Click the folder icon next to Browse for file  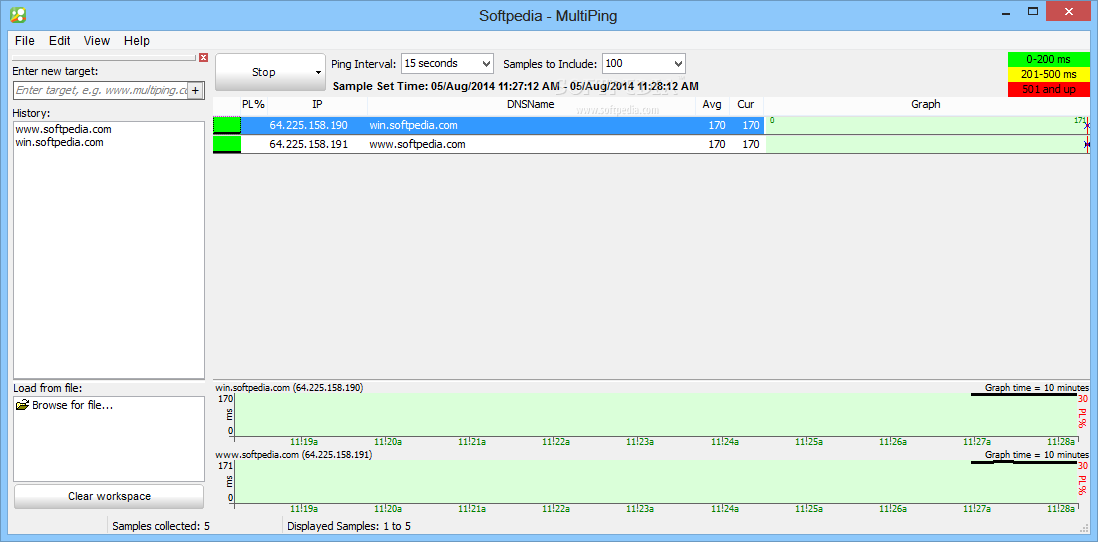click(x=22, y=405)
